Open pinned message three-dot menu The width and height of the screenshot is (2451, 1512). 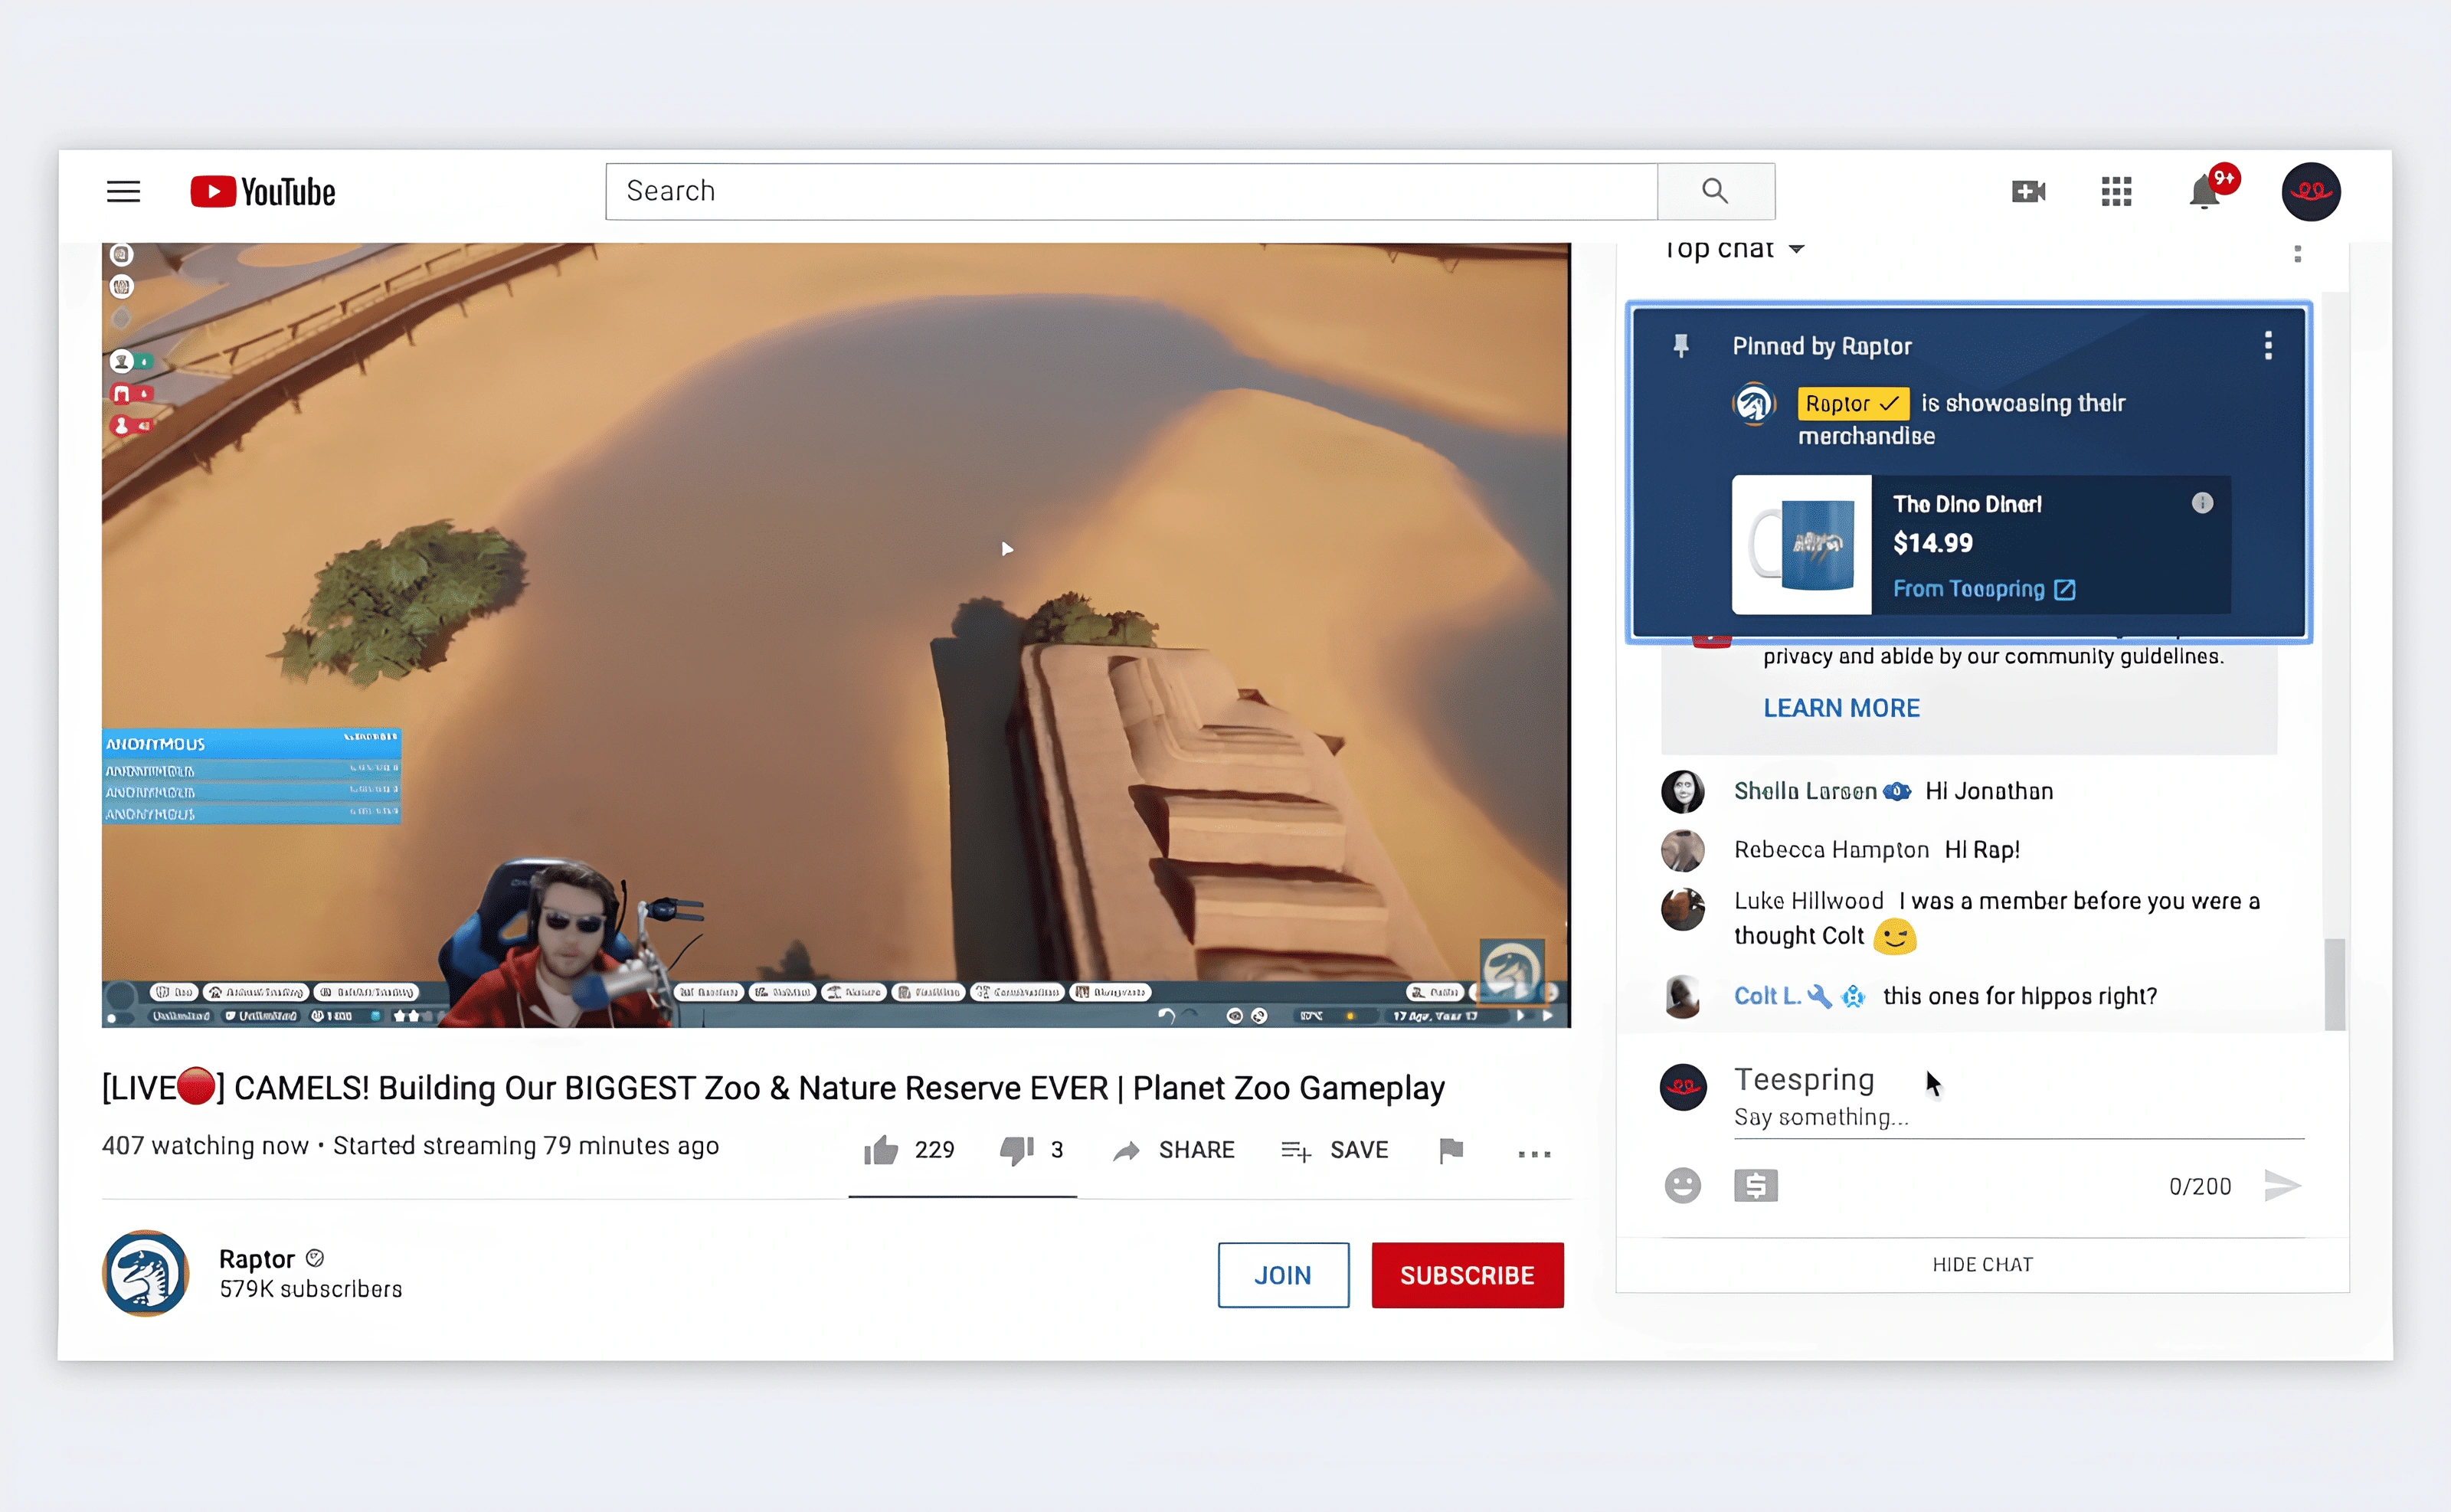2268,345
